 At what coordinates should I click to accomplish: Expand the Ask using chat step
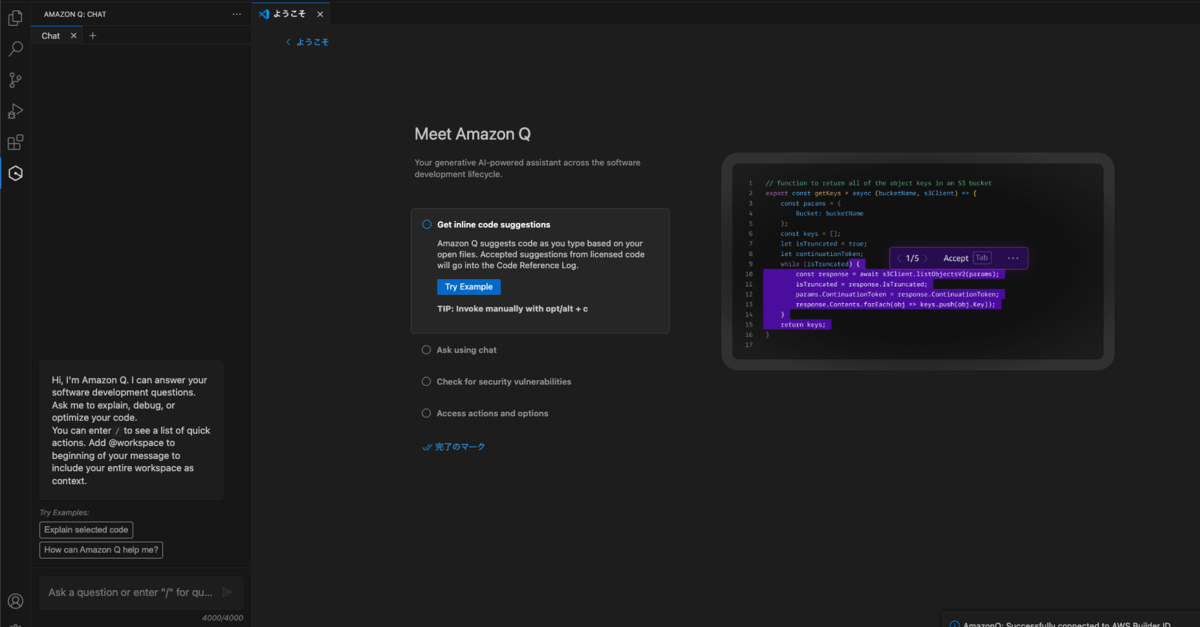pos(466,350)
